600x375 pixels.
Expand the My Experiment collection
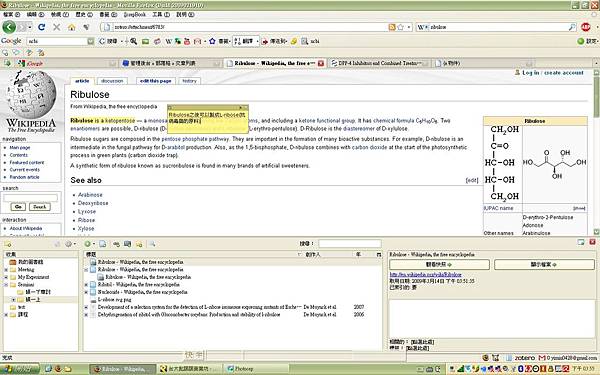coord(6,277)
